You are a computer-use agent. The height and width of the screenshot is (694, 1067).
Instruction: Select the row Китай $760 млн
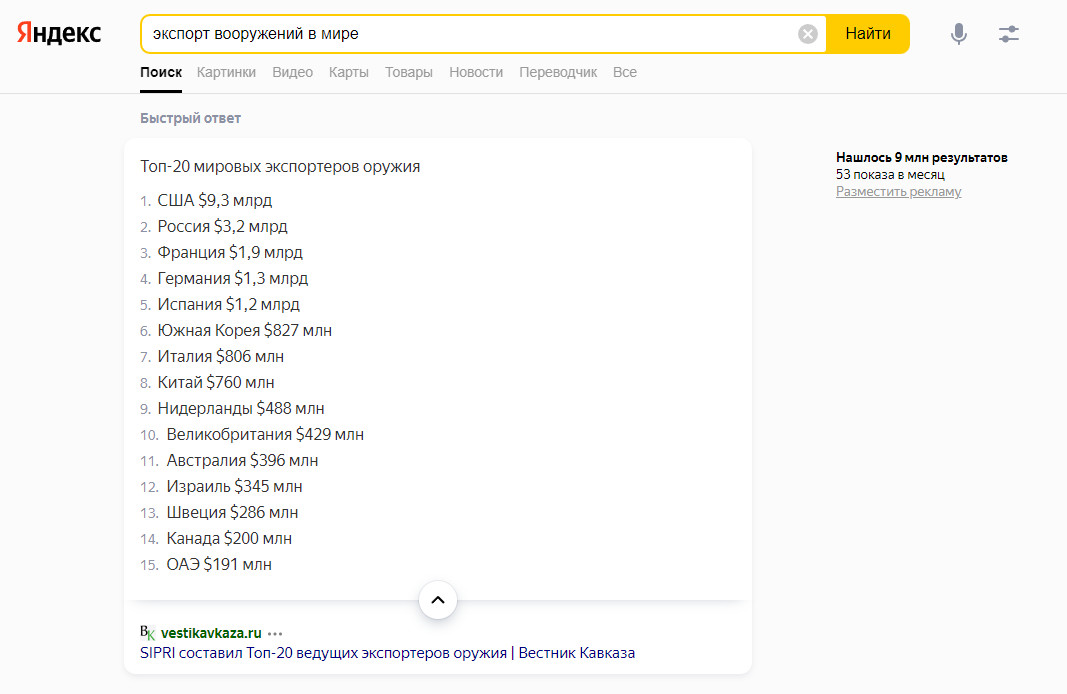(x=216, y=382)
